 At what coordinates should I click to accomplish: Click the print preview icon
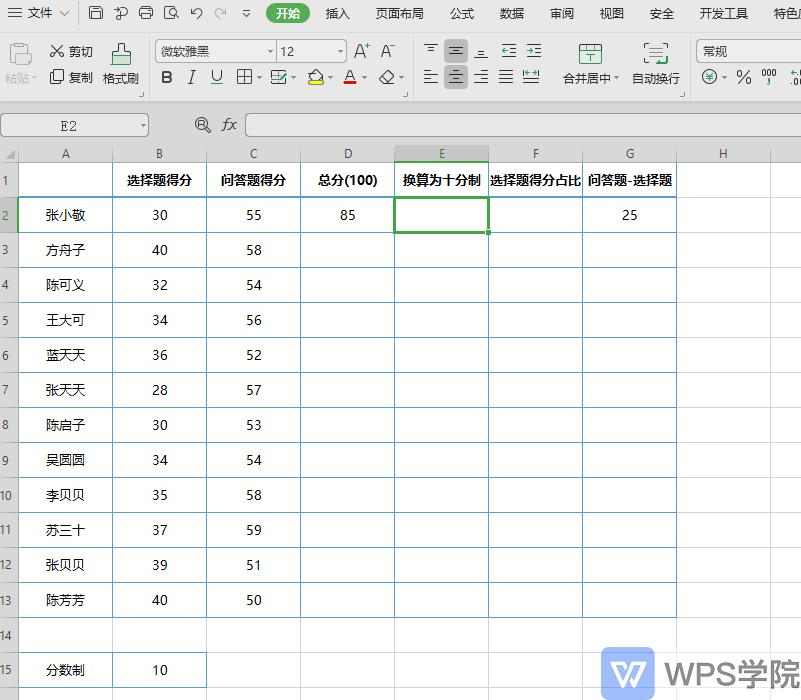(170, 12)
